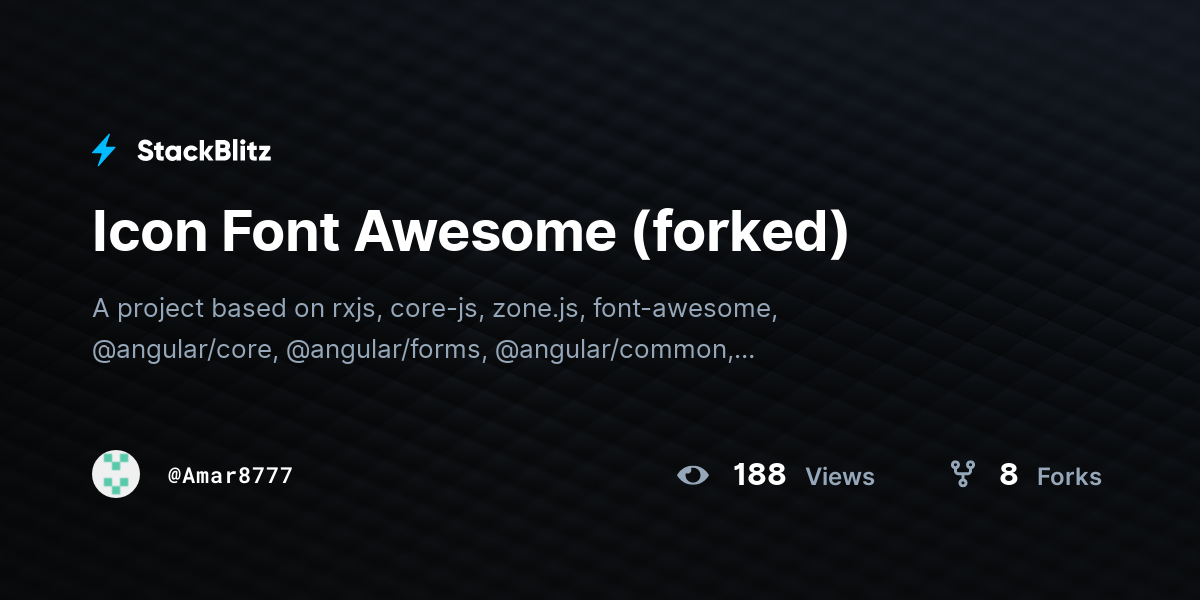This screenshot has width=1200, height=600.
Task: Click the forks branch icon
Action: tap(962, 474)
